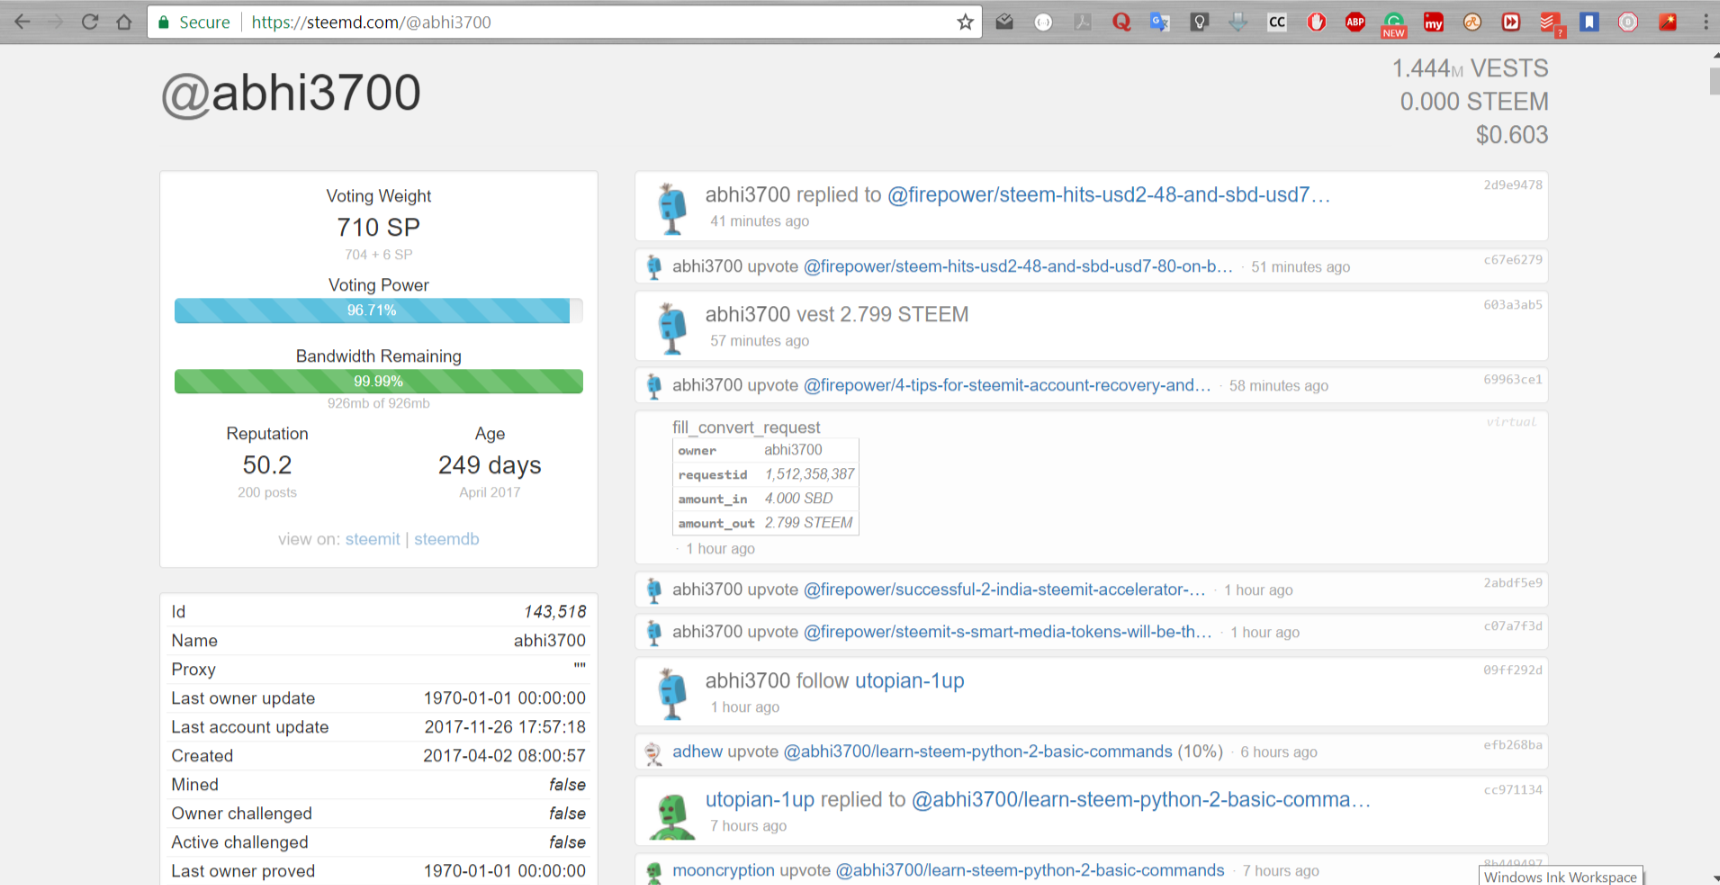Open the mooncryption user link
The image size is (1720, 885).
point(723,870)
